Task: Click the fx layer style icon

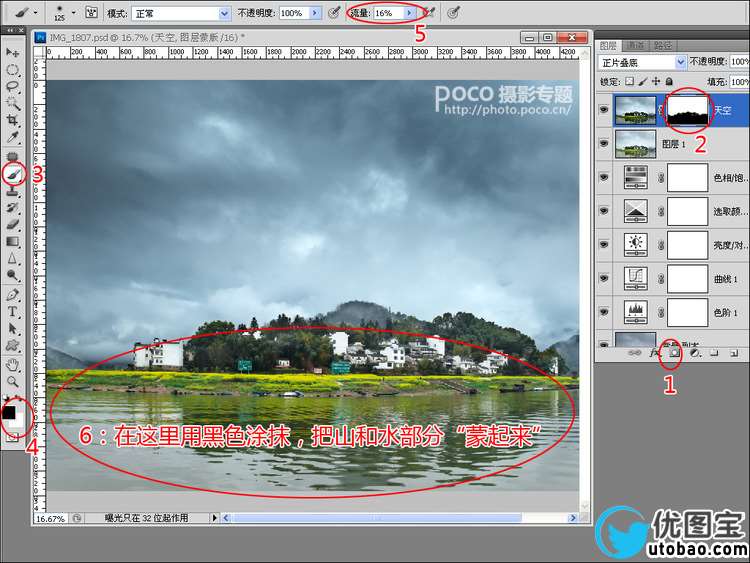Action: [654, 353]
